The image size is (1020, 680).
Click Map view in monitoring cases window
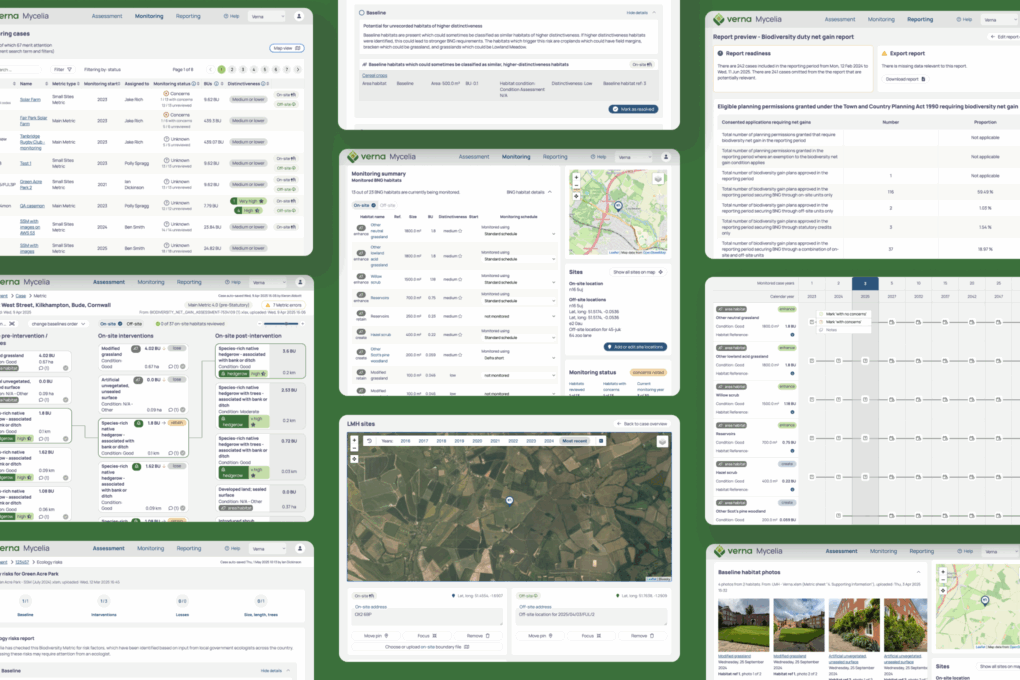click(286, 48)
